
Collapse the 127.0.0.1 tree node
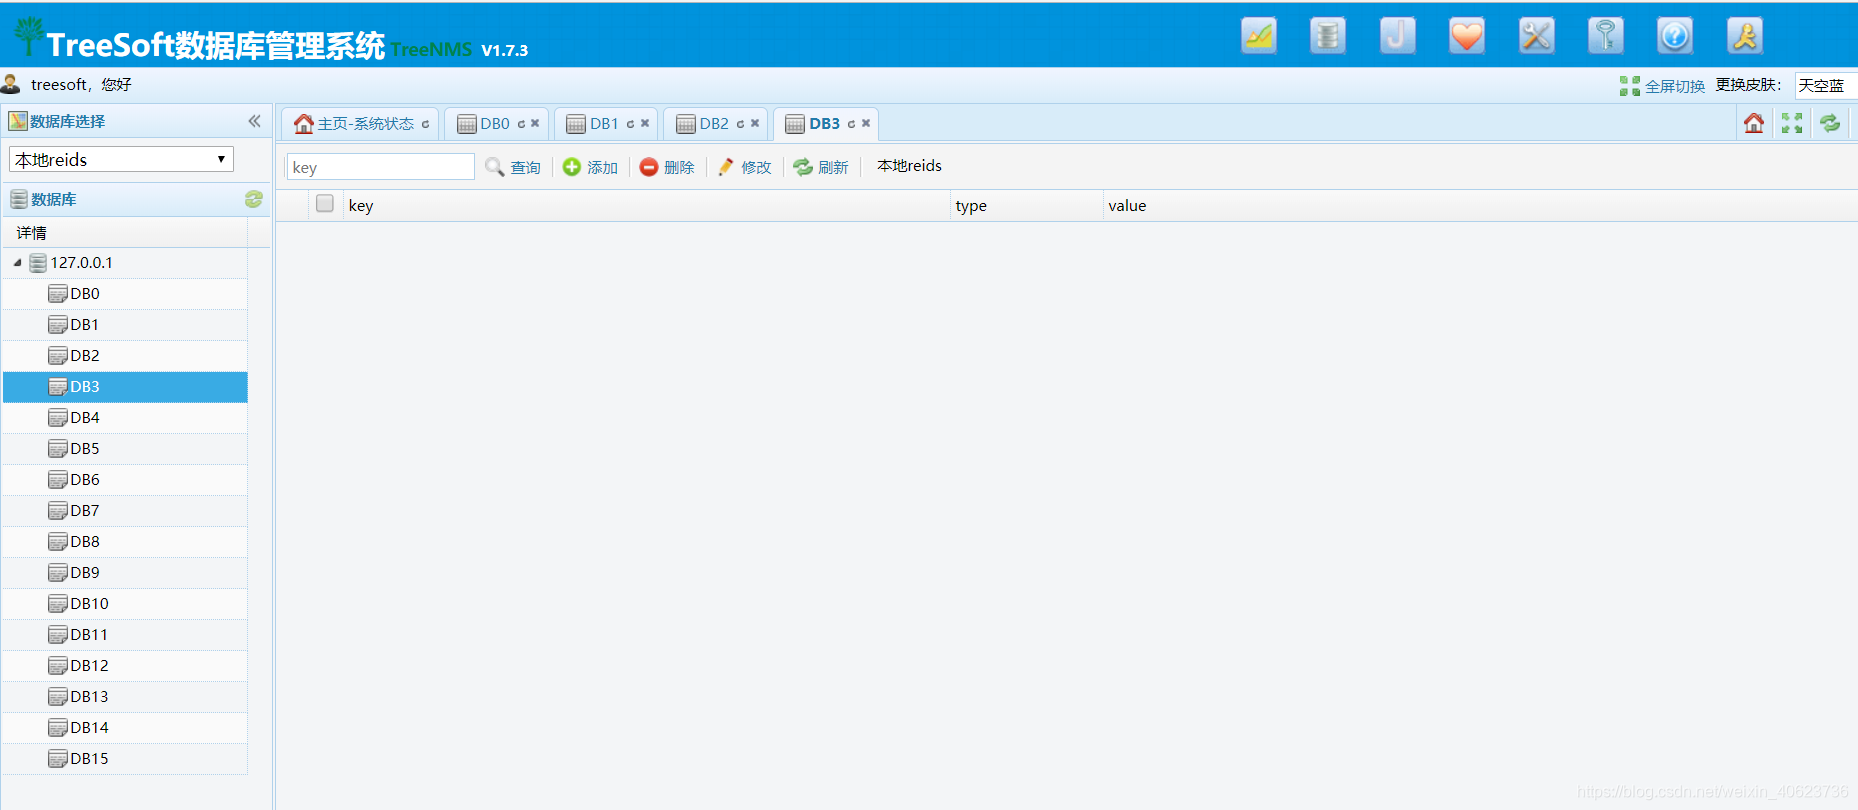pyautogui.click(x=17, y=263)
